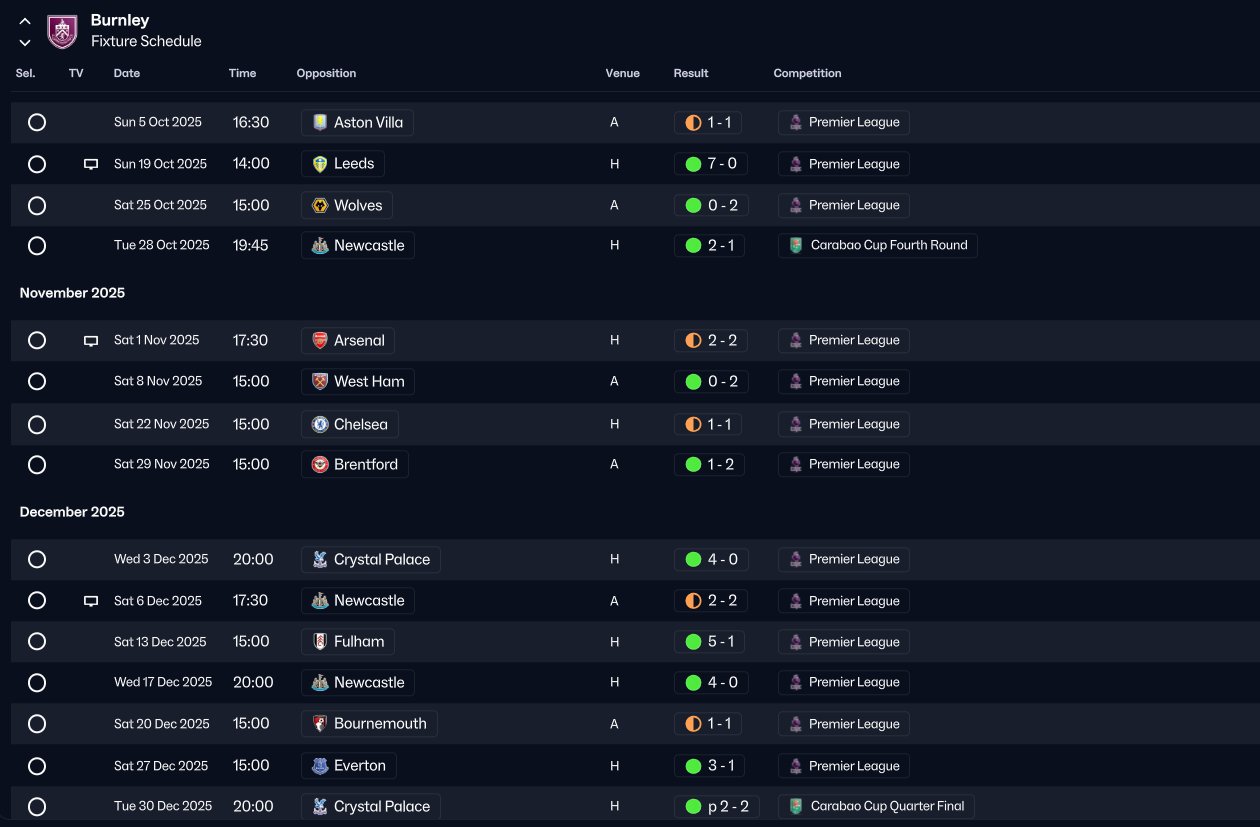Sort fixtures by Date column header
This screenshot has width=1260, height=827.
point(127,73)
